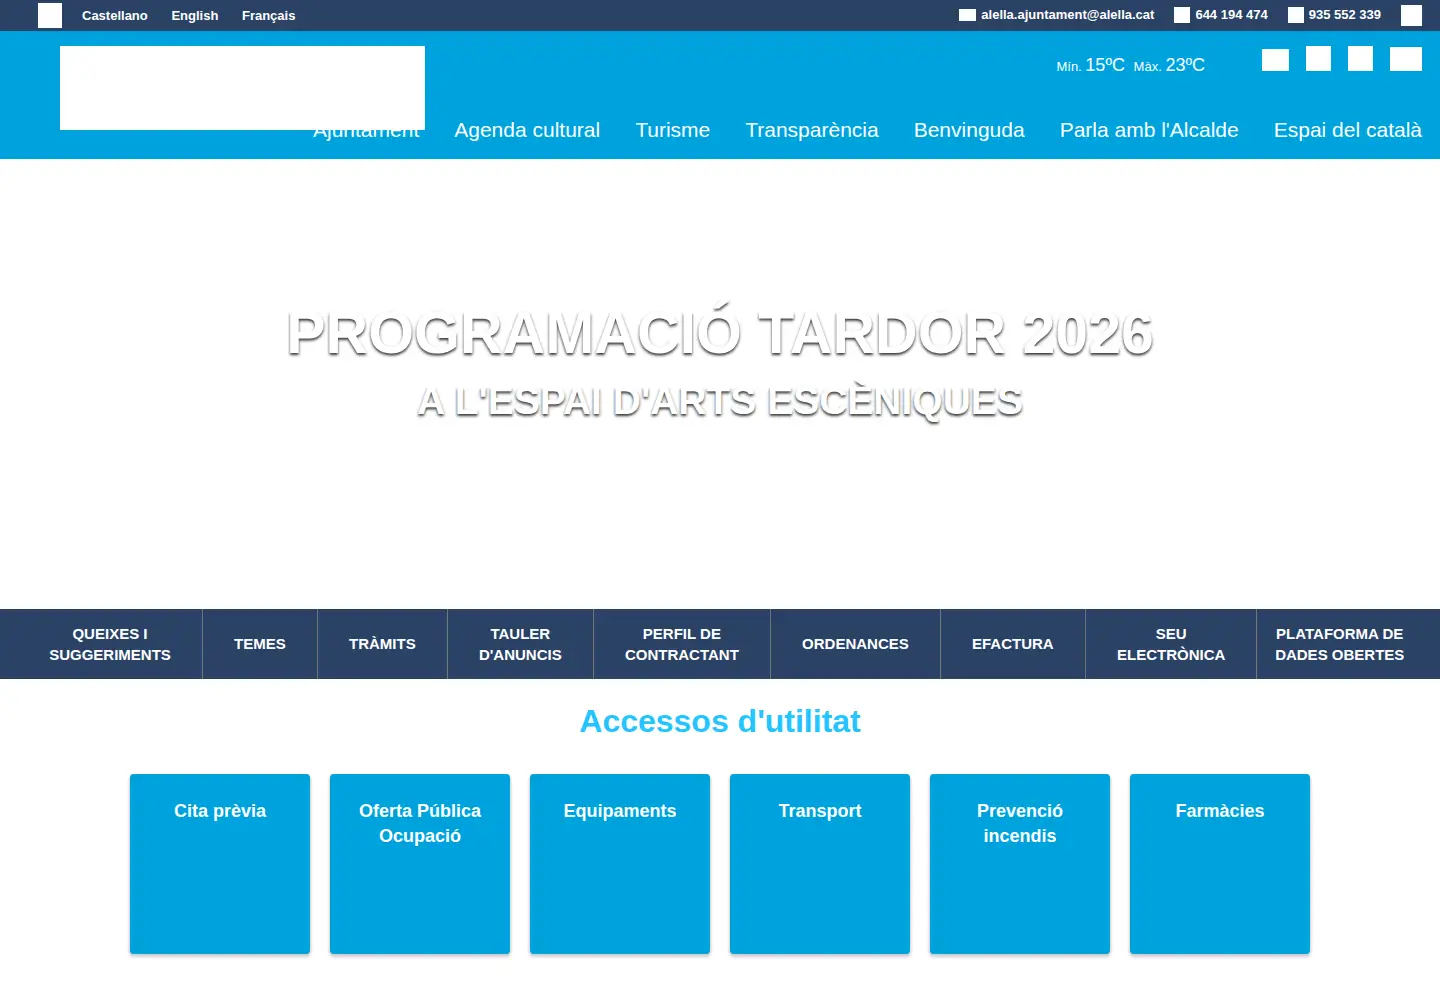The width and height of the screenshot is (1440, 1000).
Task: Open the Farmàcies card
Action: tap(1220, 864)
